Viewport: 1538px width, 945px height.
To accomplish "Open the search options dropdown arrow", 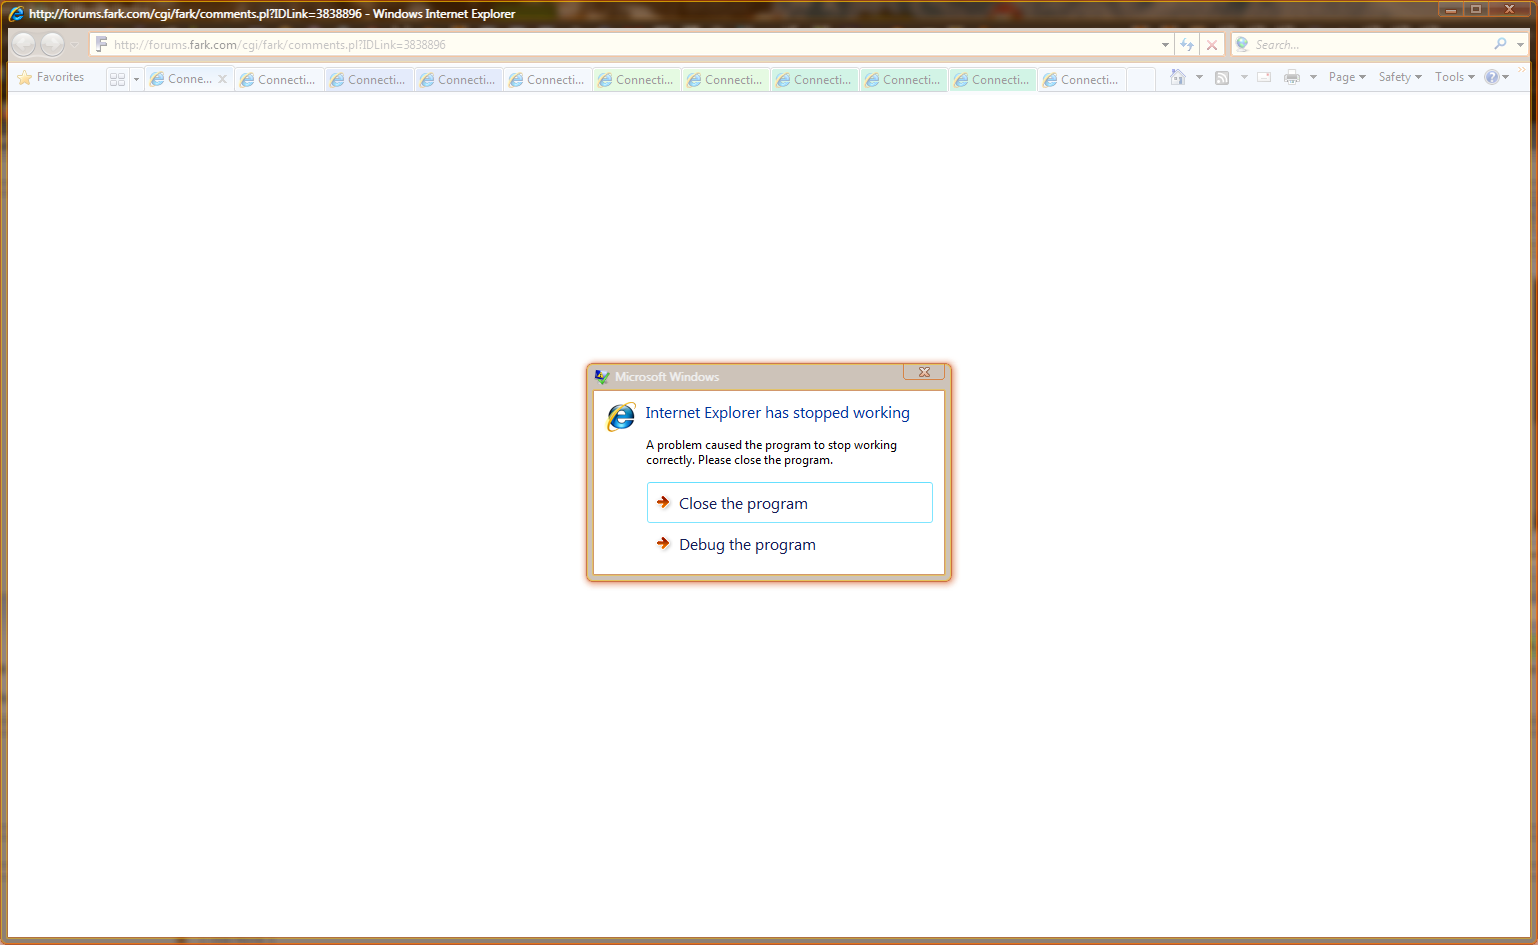I will click(x=1520, y=45).
